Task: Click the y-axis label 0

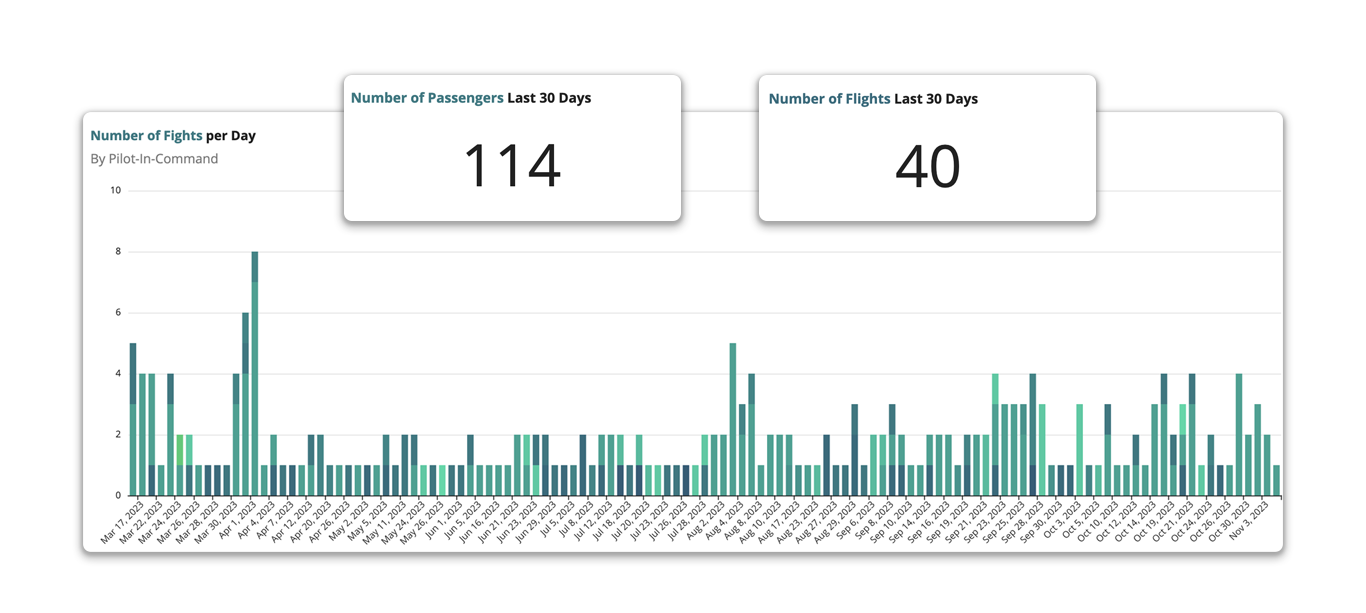Action: 118,495
